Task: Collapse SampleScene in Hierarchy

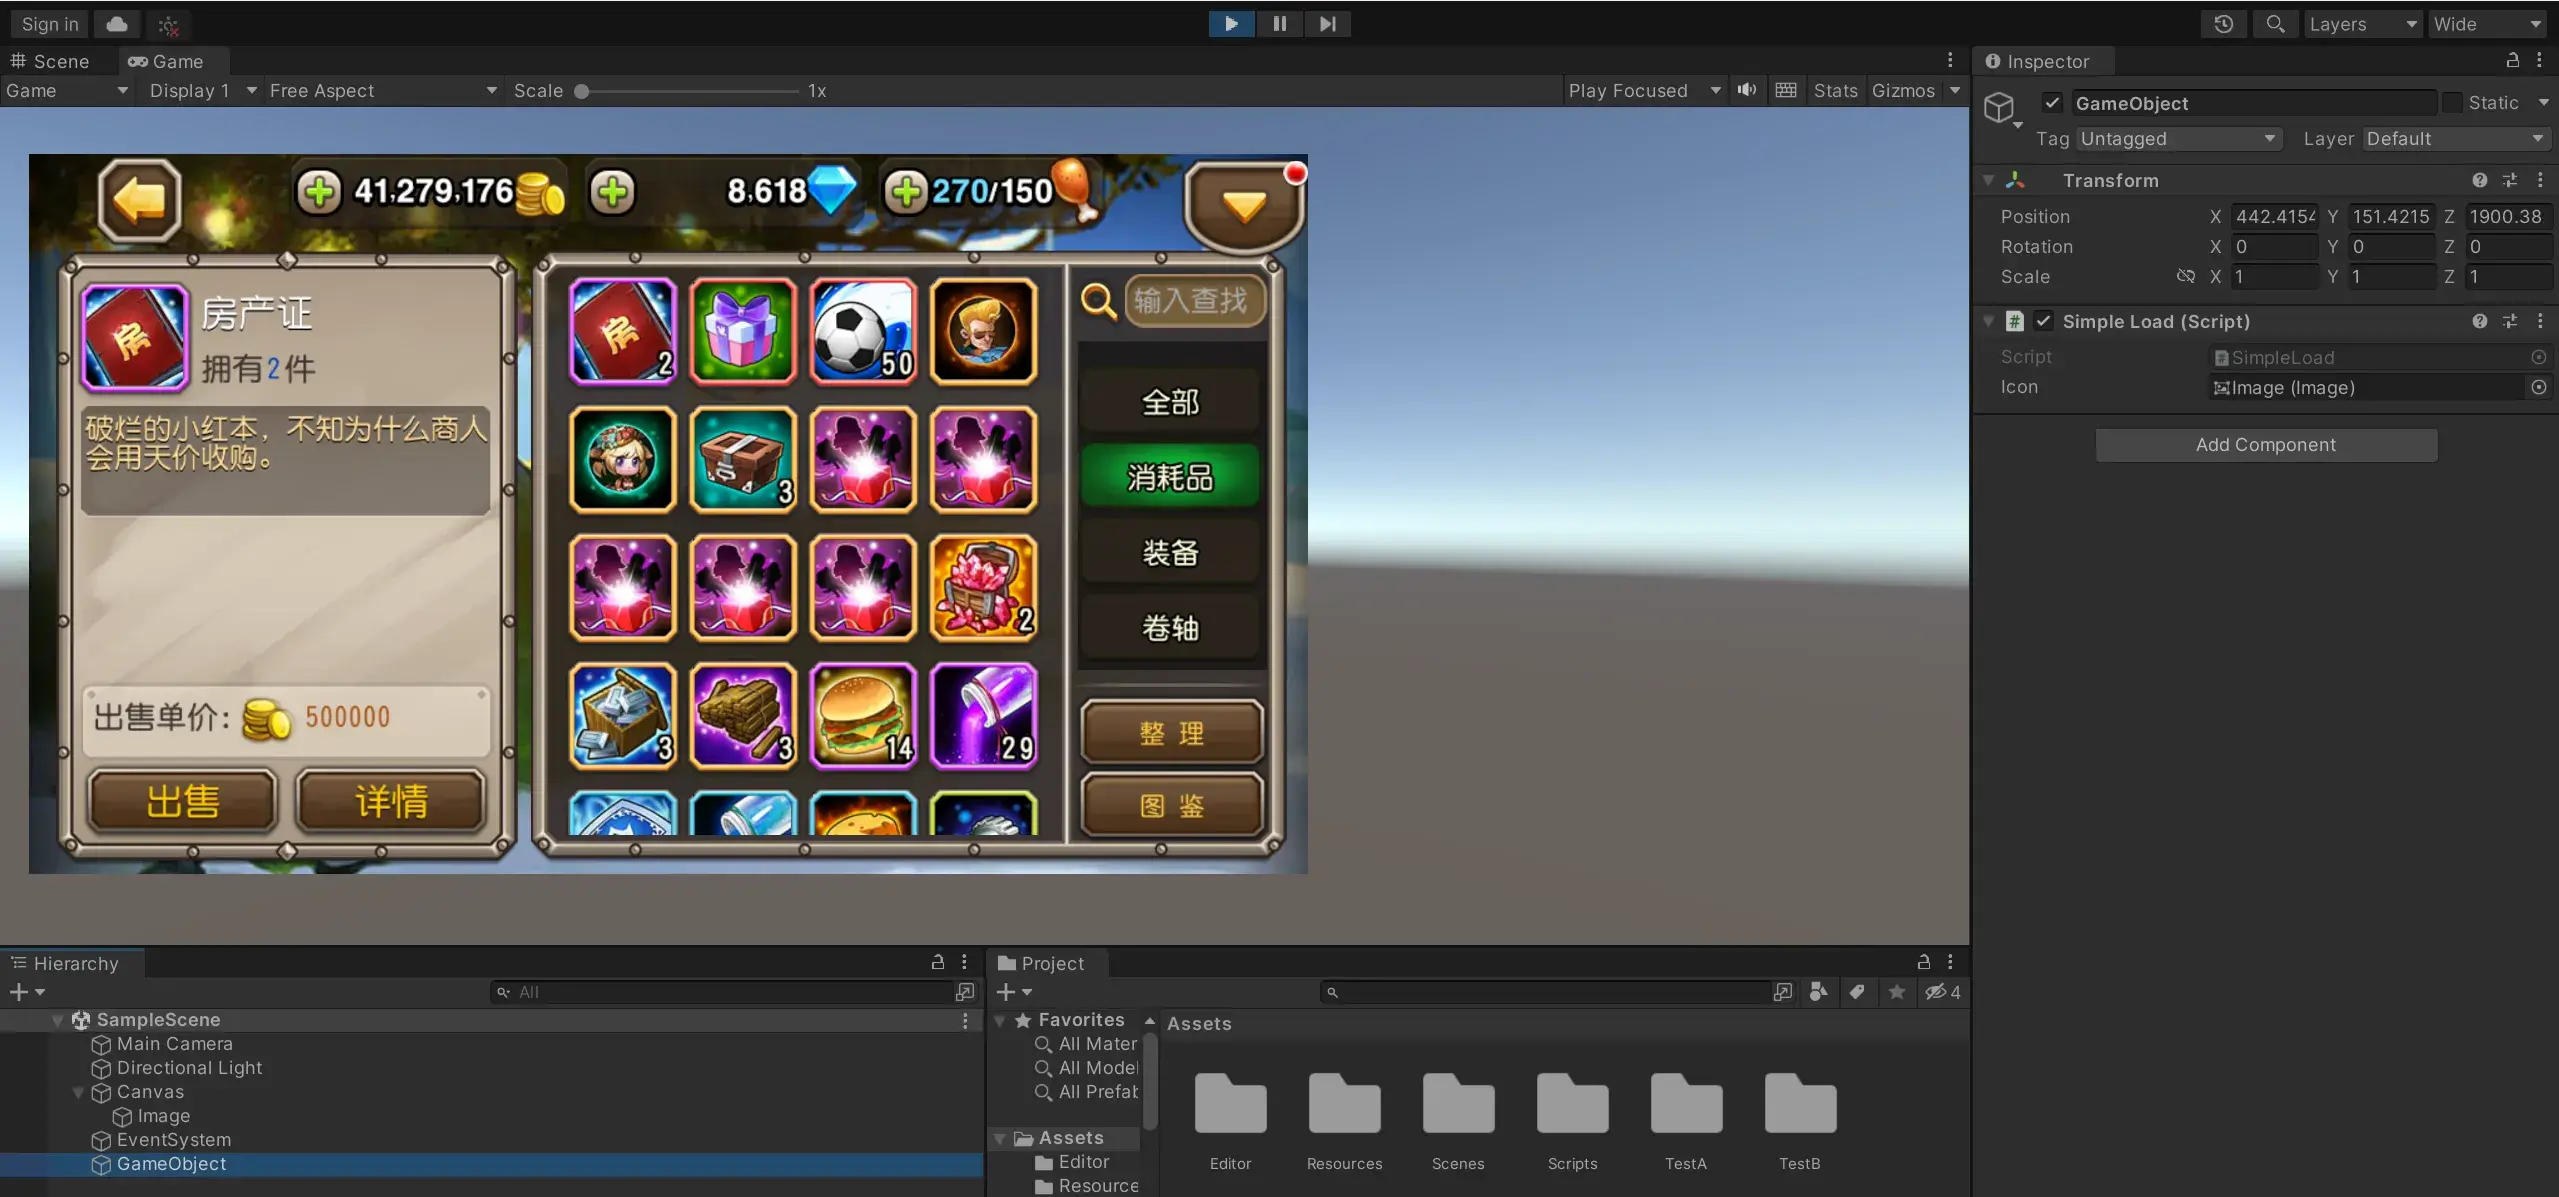Action: (x=57, y=1020)
